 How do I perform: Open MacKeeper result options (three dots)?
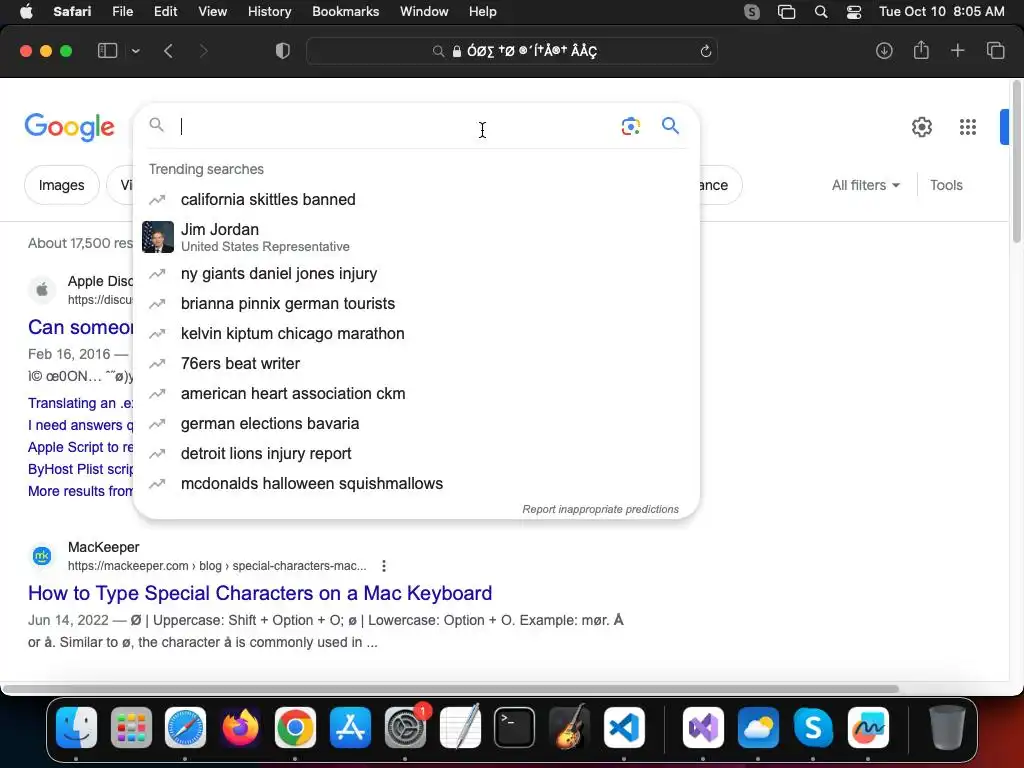click(384, 566)
